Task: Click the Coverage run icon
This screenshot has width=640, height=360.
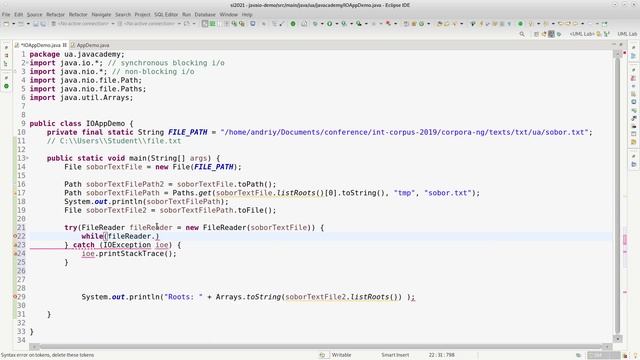Action: click(x=344, y=24)
